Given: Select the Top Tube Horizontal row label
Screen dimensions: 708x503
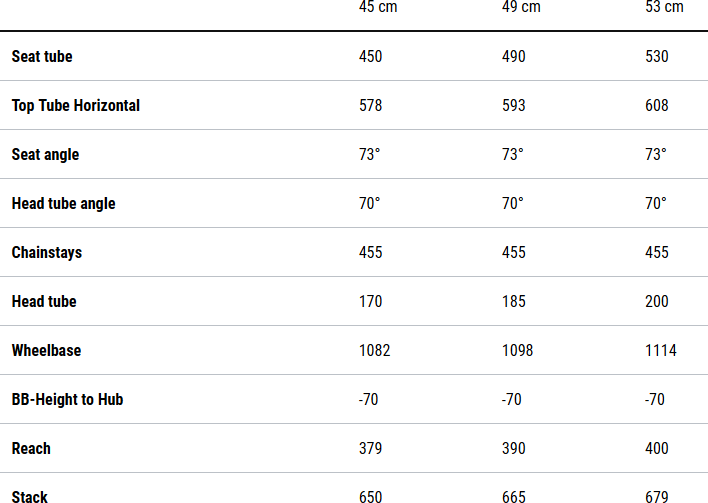Looking at the screenshot, I should point(76,106).
